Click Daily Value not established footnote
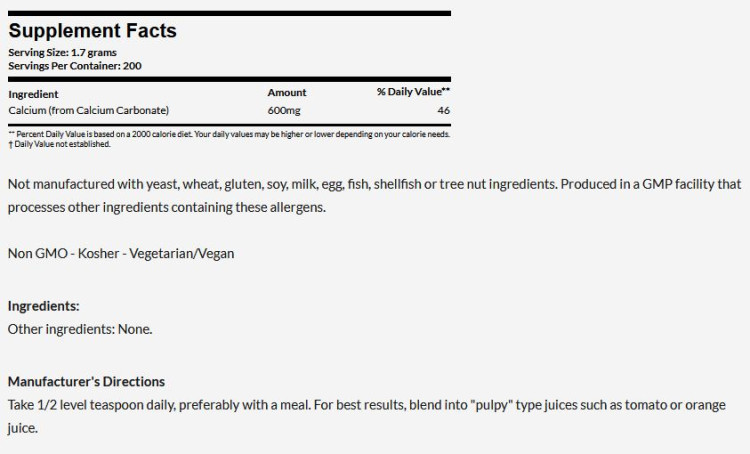The height and width of the screenshot is (454, 750). pyautogui.click(x=58, y=144)
